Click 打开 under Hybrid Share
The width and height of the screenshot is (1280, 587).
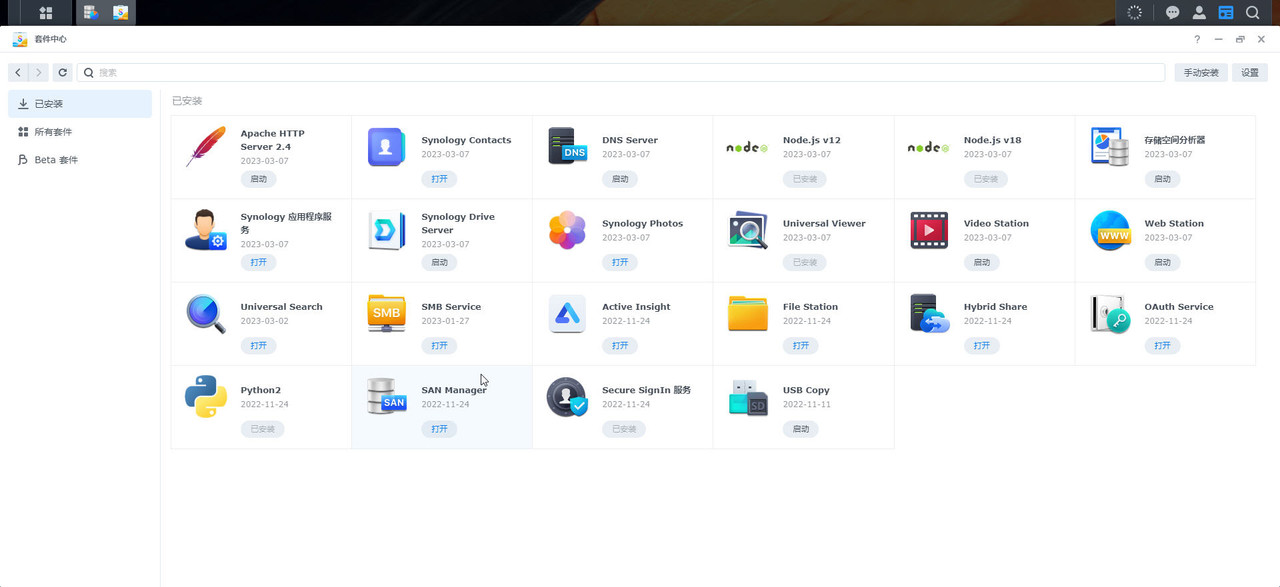pyautogui.click(x=981, y=345)
